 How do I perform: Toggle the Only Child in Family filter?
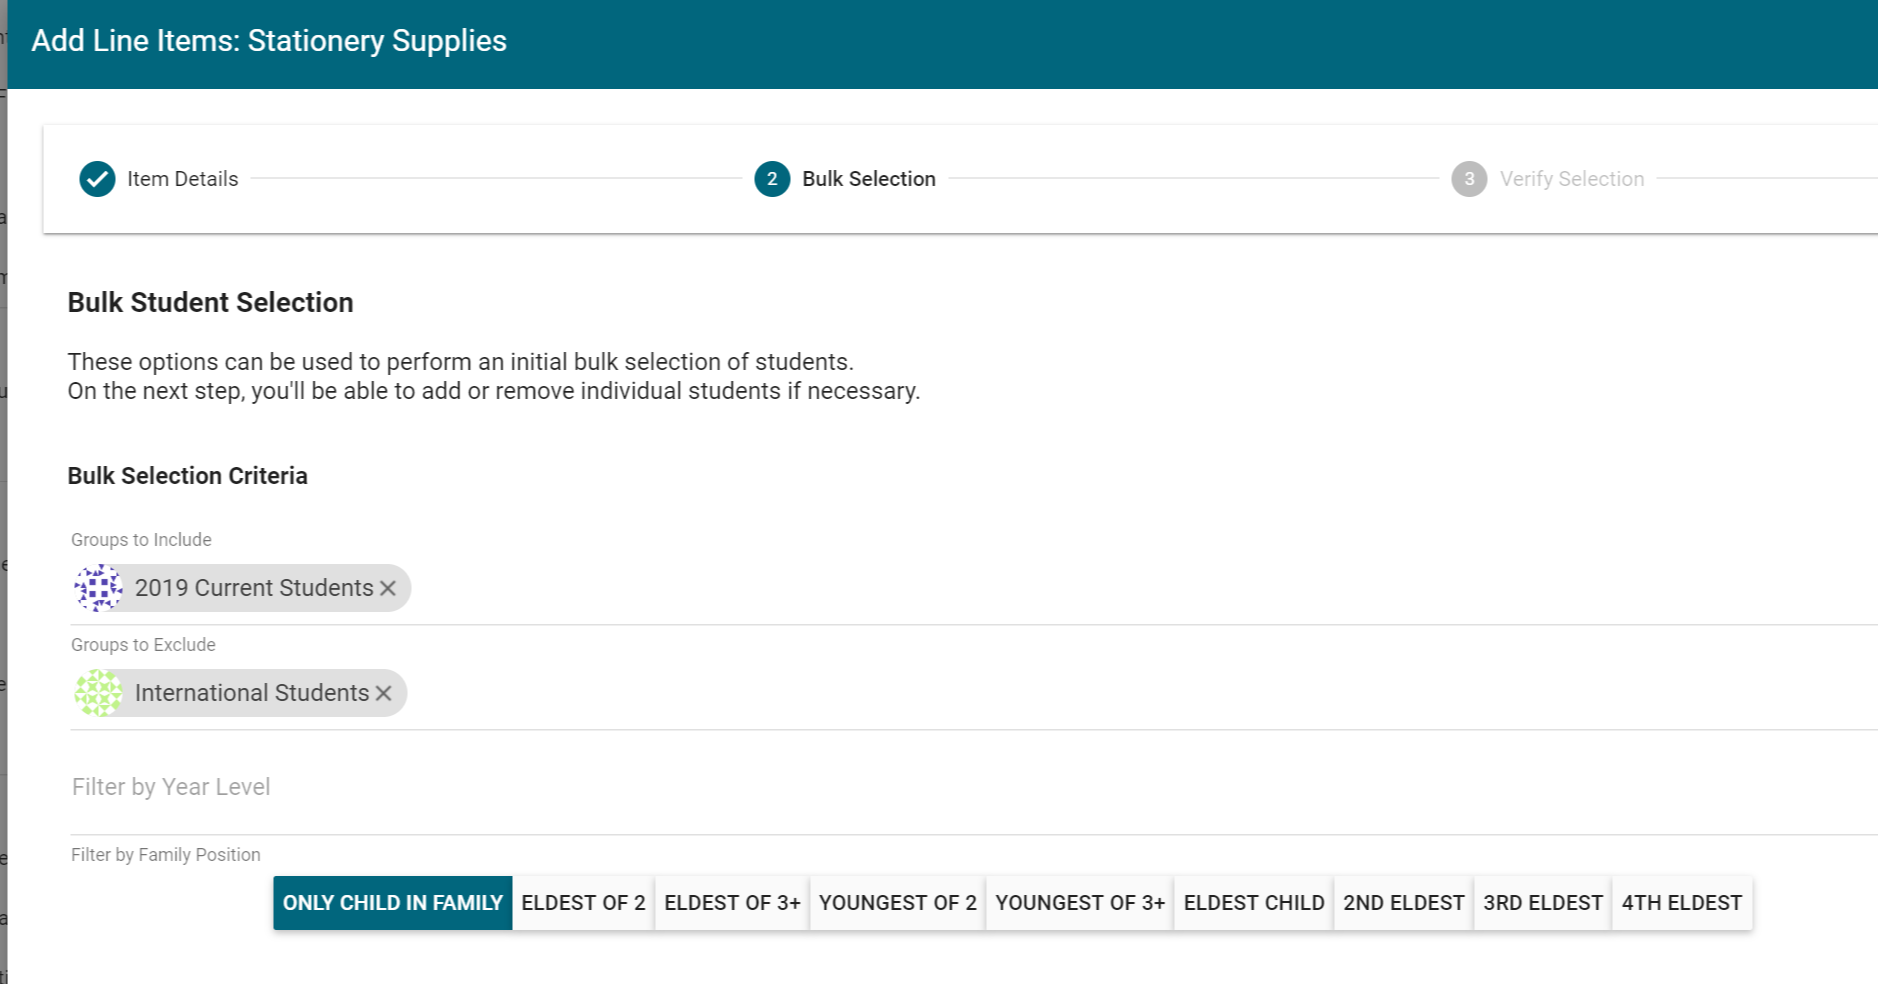point(392,903)
